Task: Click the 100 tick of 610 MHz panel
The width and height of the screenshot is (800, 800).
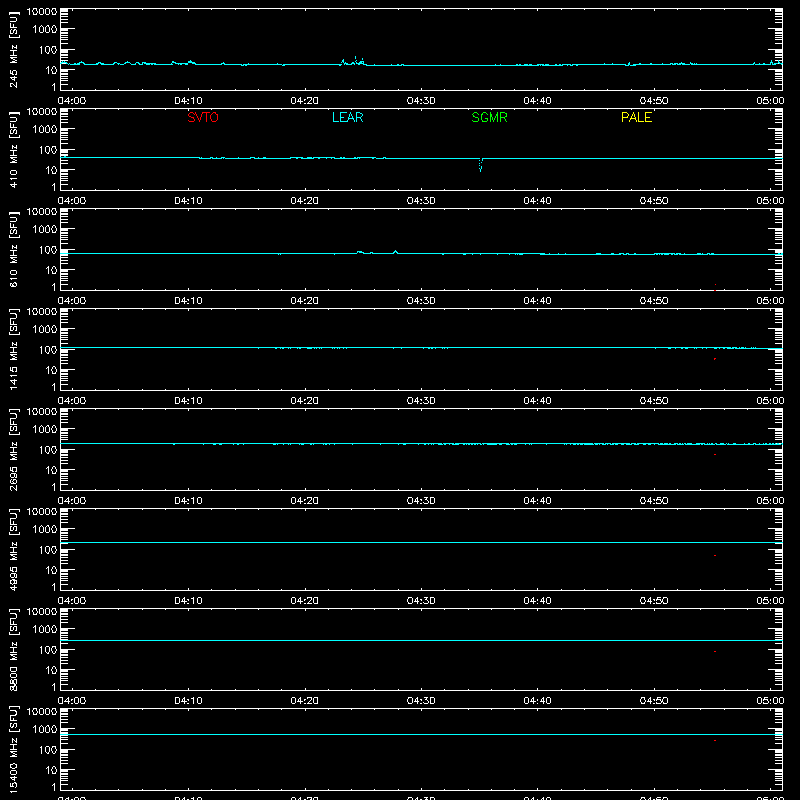Action: pos(48,250)
